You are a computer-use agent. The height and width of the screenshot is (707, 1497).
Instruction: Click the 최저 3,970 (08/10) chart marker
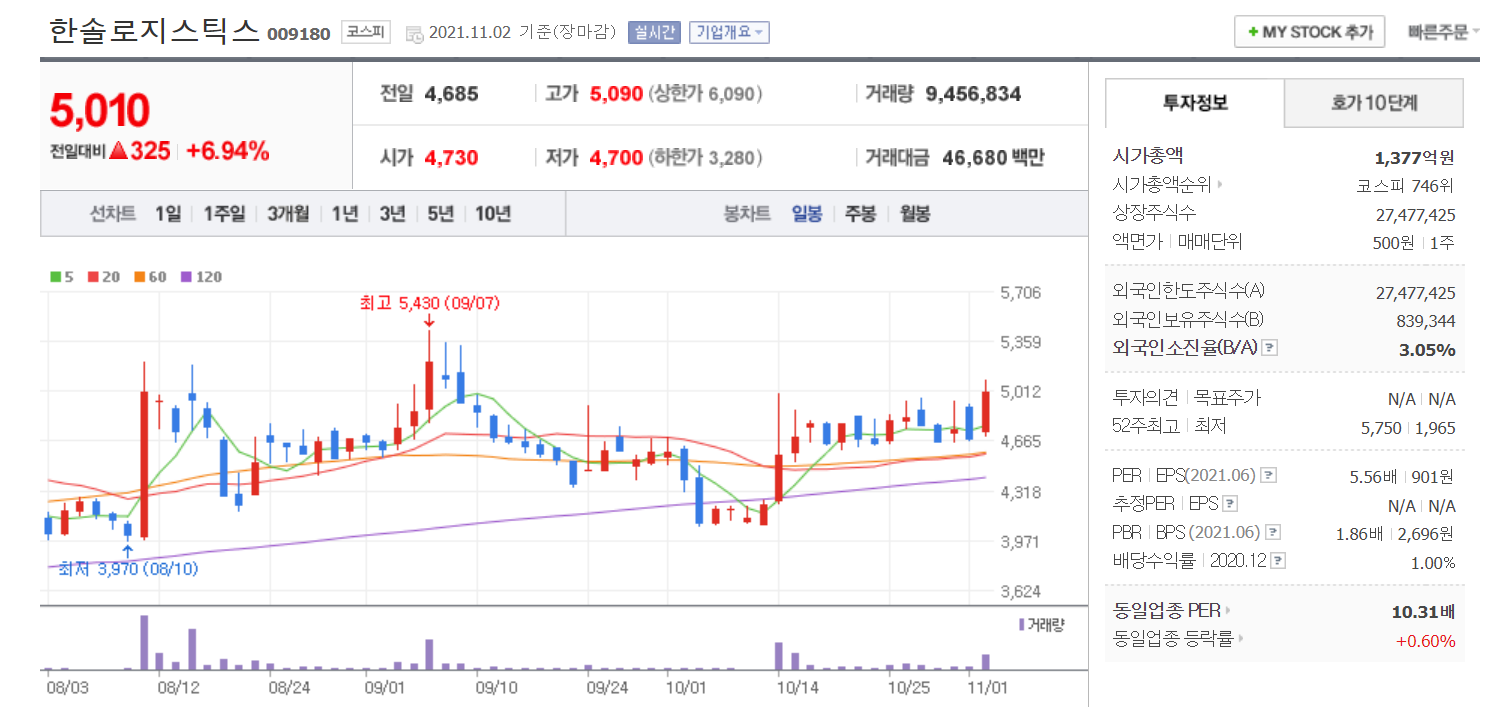pos(128,569)
